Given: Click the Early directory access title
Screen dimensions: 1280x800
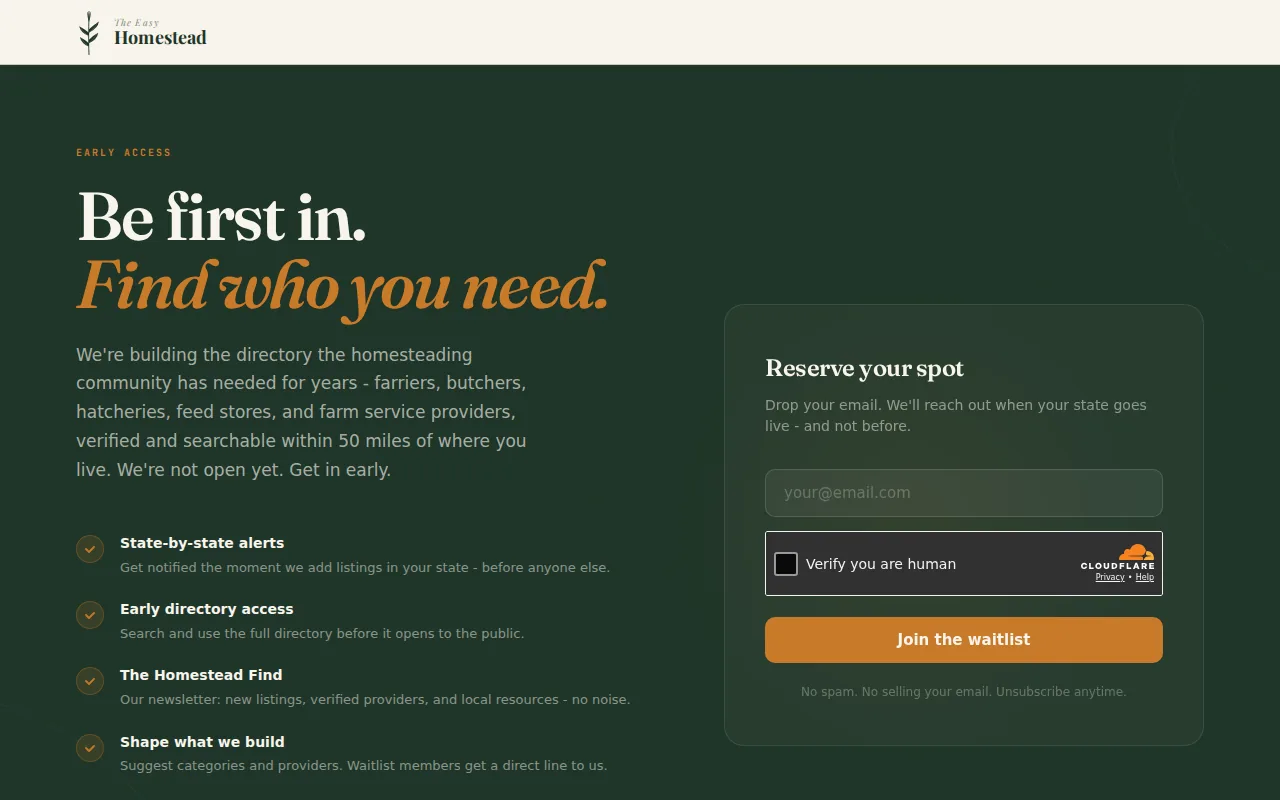Looking at the screenshot, I should 207,609.
